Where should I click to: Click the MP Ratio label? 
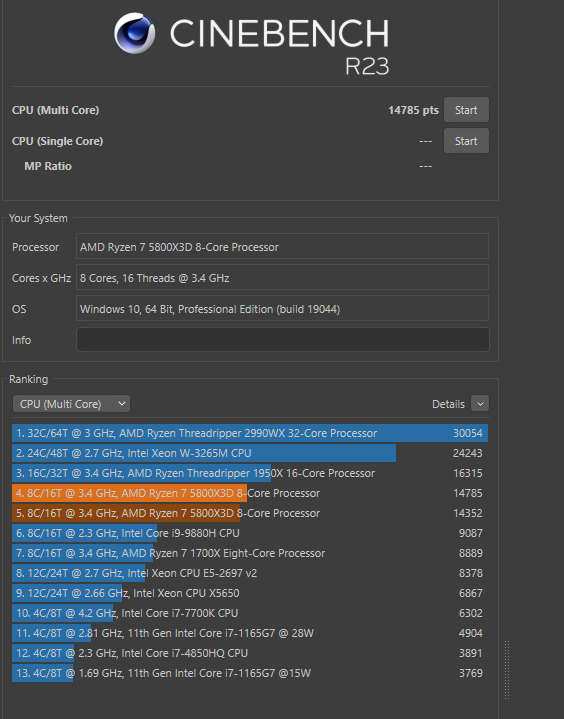point(48,166)
